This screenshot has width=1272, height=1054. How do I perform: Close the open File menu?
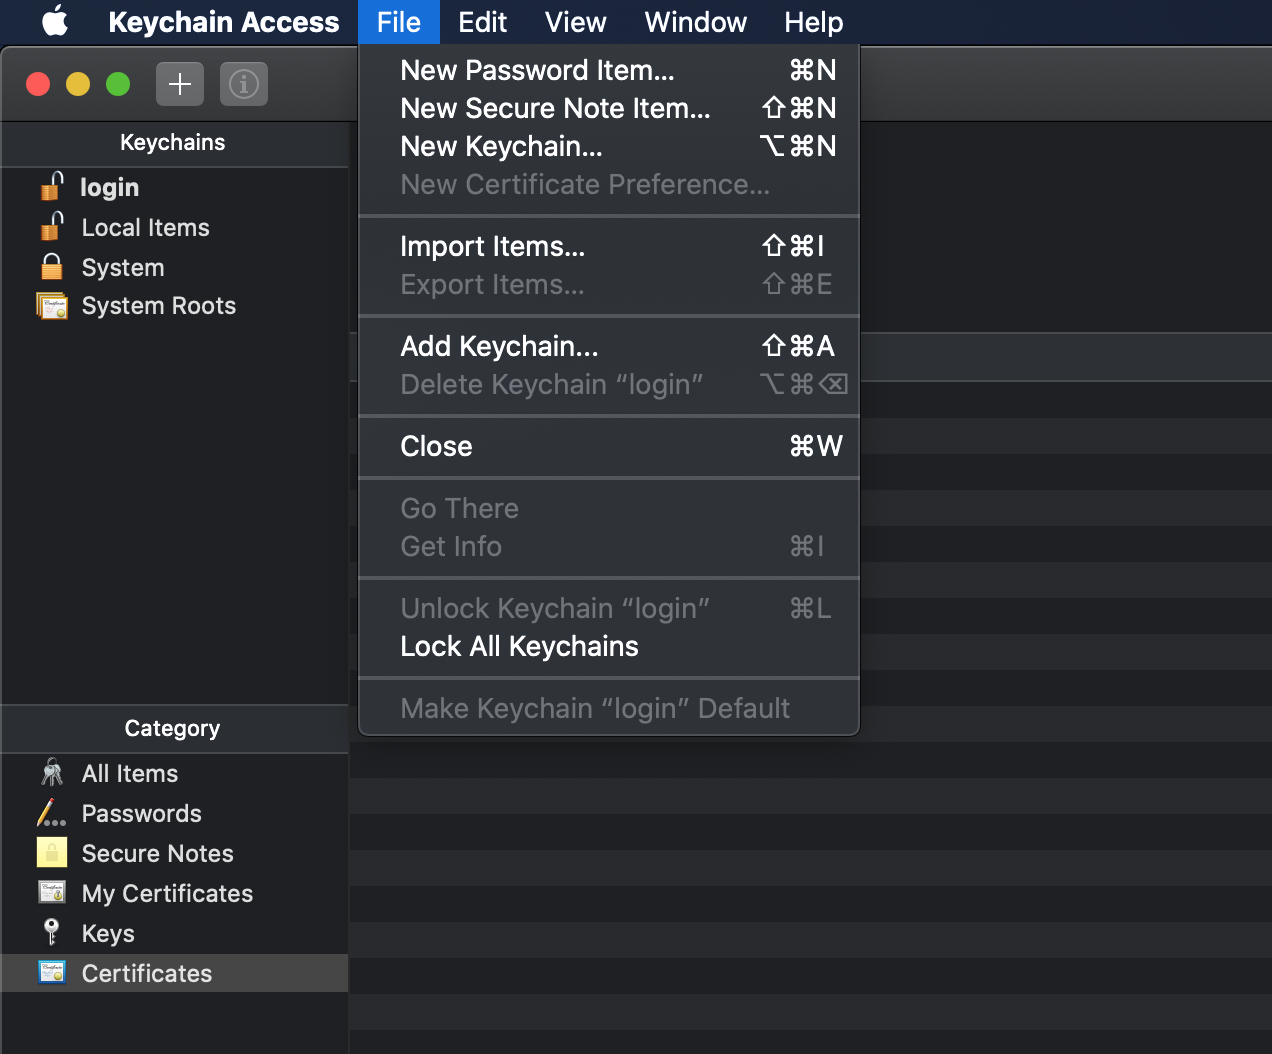tap(399, 22)
